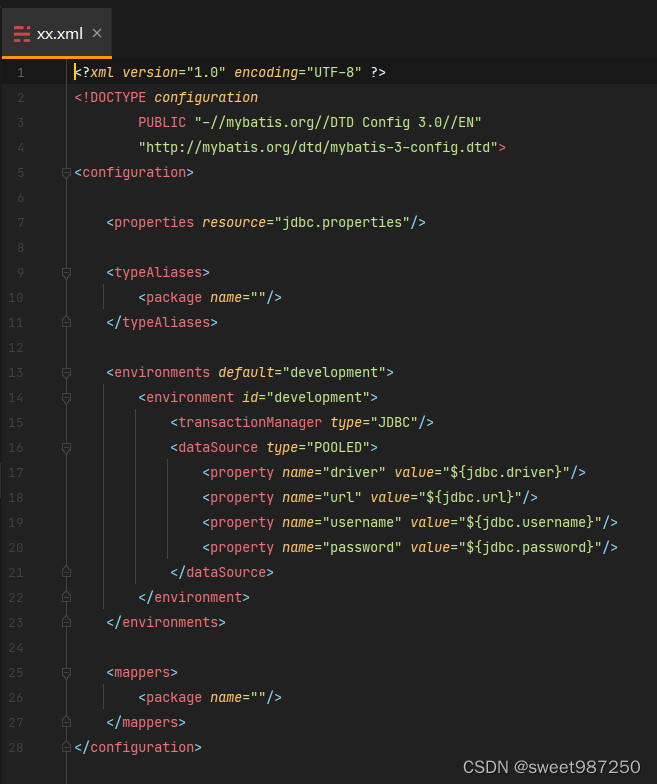Collapse the <environment> block at line 14
Viewport: 657px width, 784px height.
point(66,398)
